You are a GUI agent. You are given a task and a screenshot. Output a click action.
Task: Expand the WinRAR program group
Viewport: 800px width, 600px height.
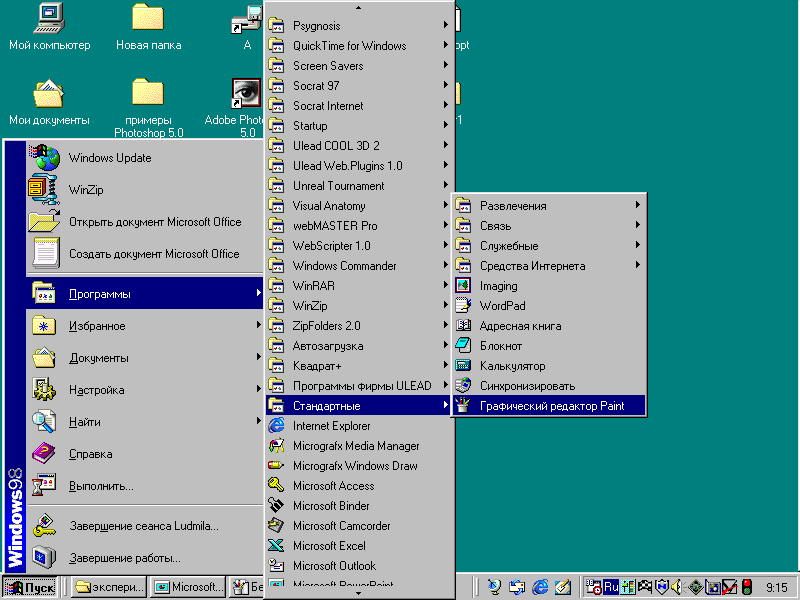pos(359,286)
